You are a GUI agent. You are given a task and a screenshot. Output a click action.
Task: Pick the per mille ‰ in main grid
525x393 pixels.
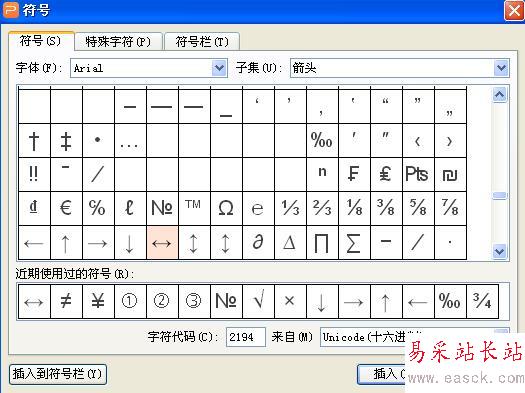[322, 141]
